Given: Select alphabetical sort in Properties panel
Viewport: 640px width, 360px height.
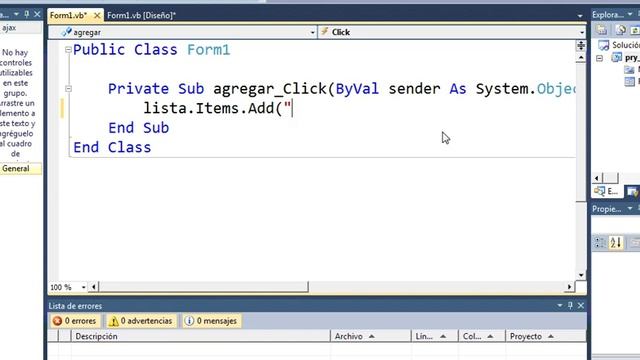Looking at the screenshot, I should pyautogui.click(x=616, y=242).
